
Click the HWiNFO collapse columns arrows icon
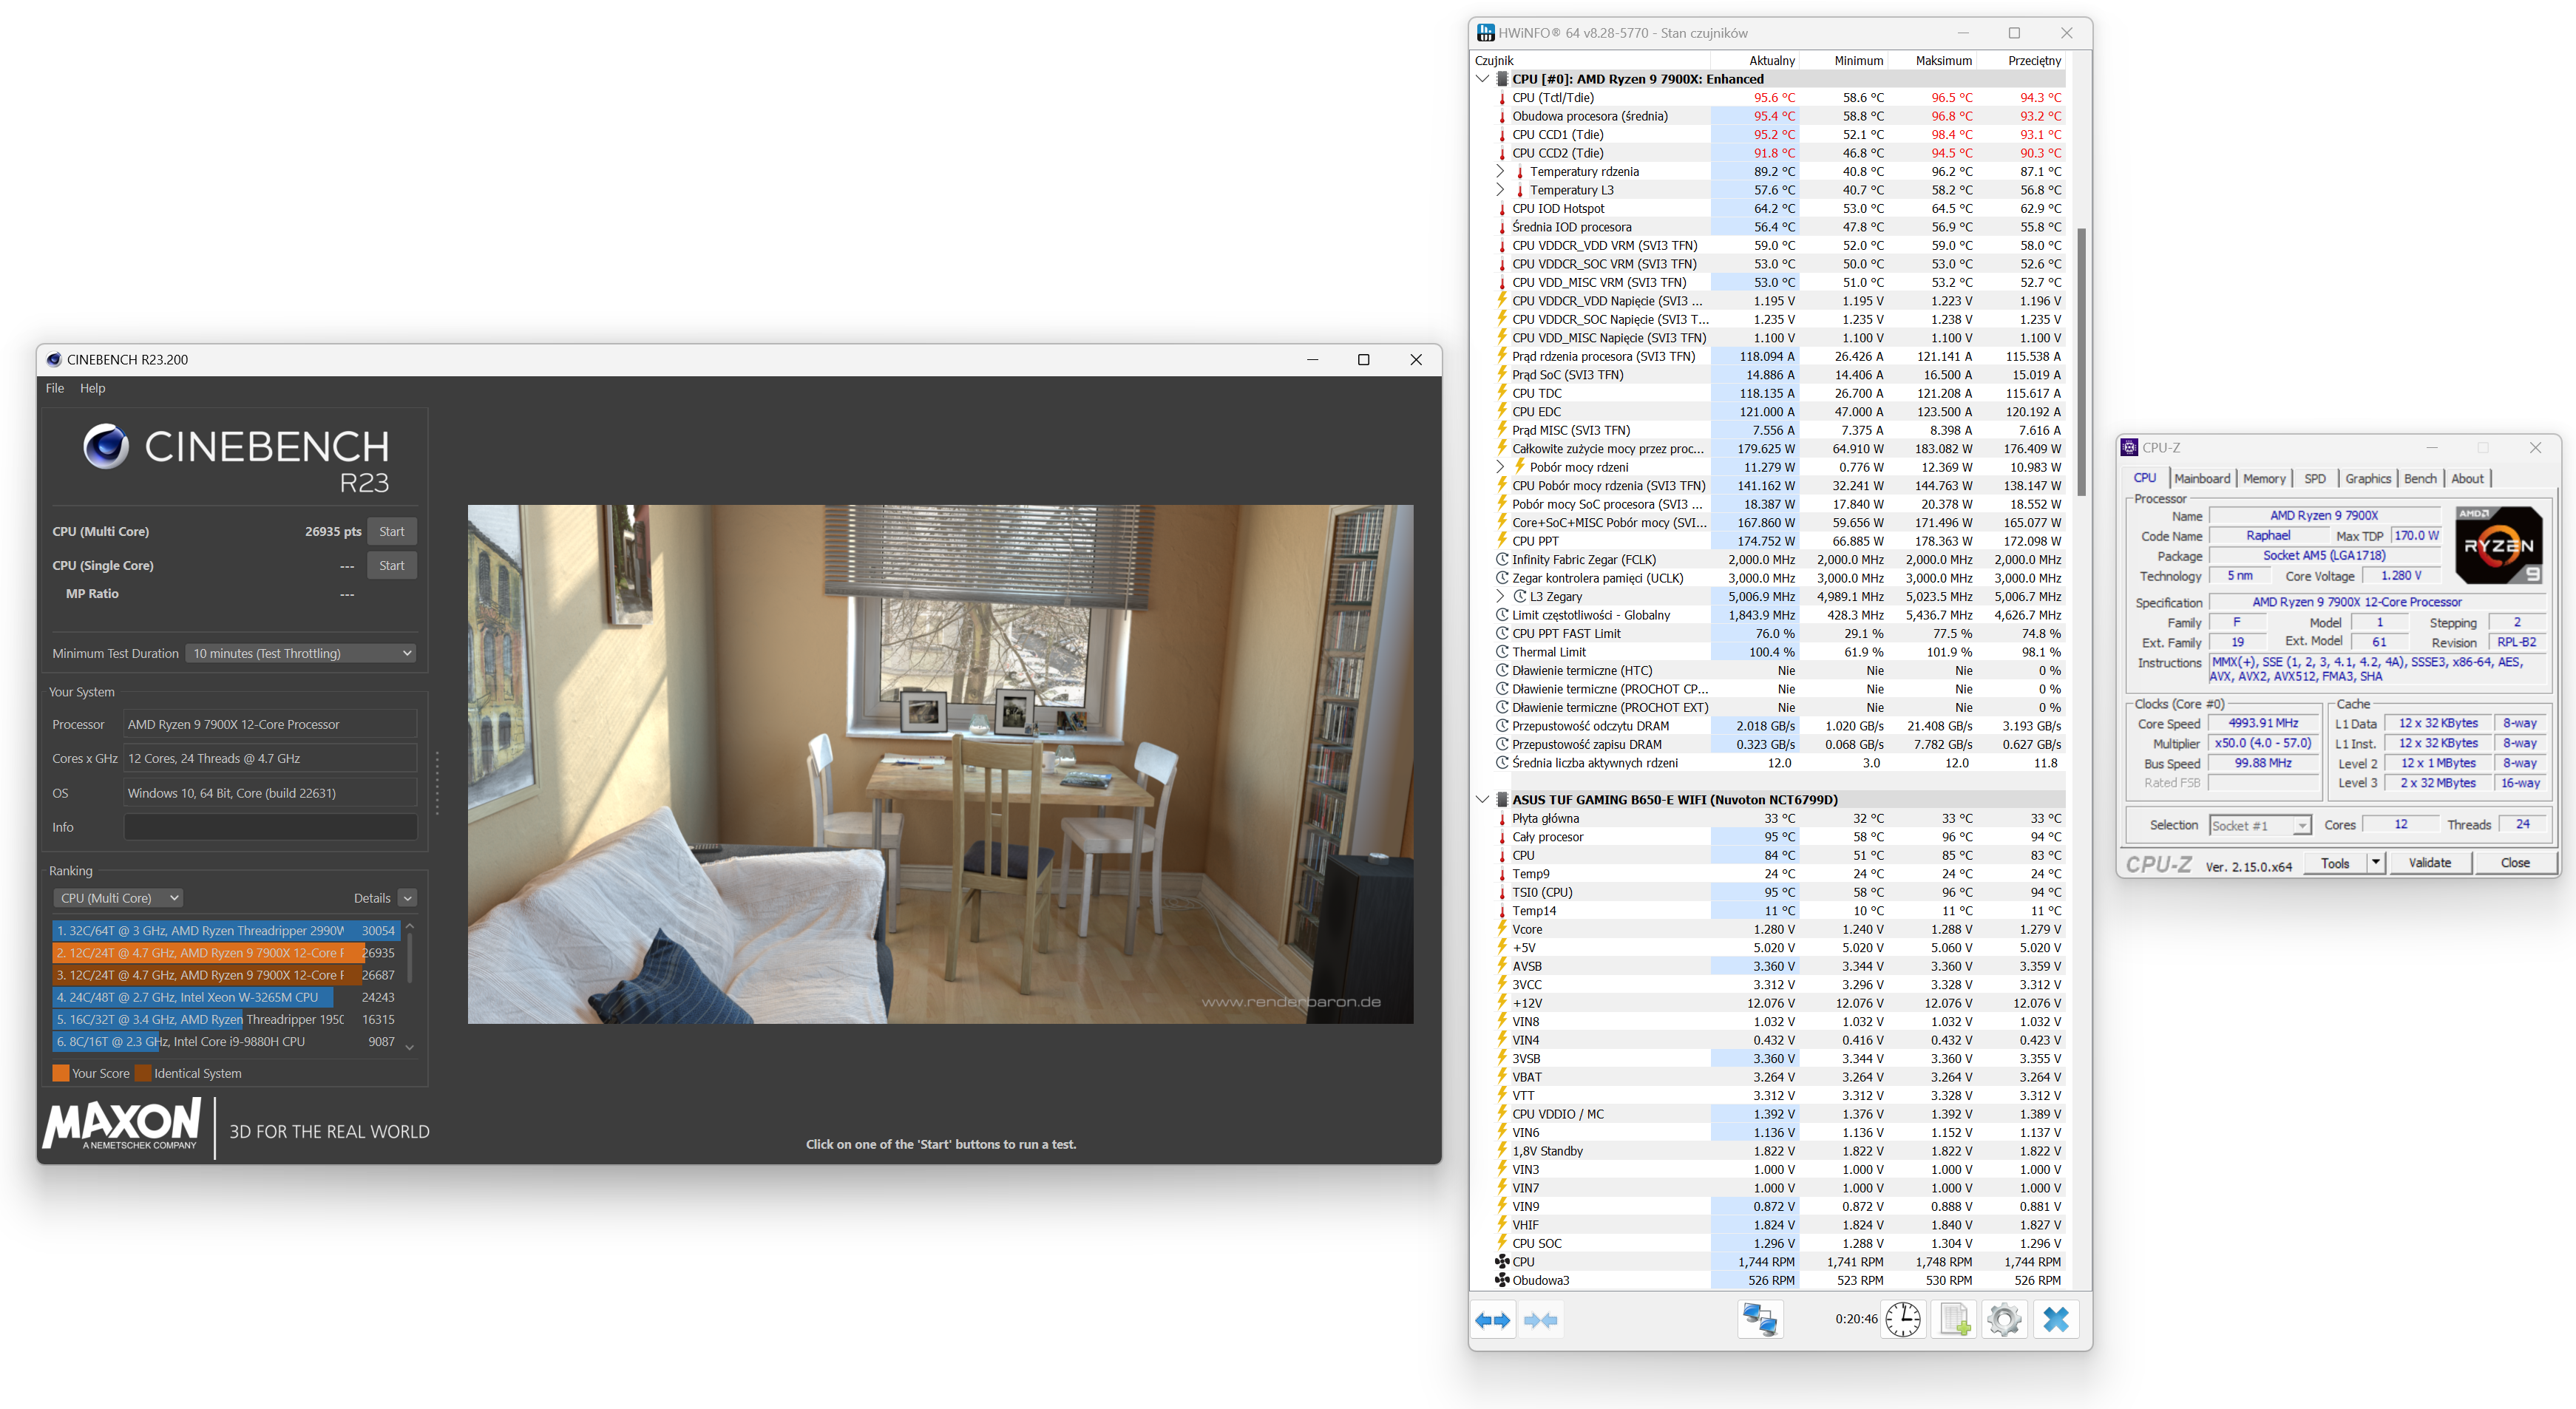(1540, 1320)
